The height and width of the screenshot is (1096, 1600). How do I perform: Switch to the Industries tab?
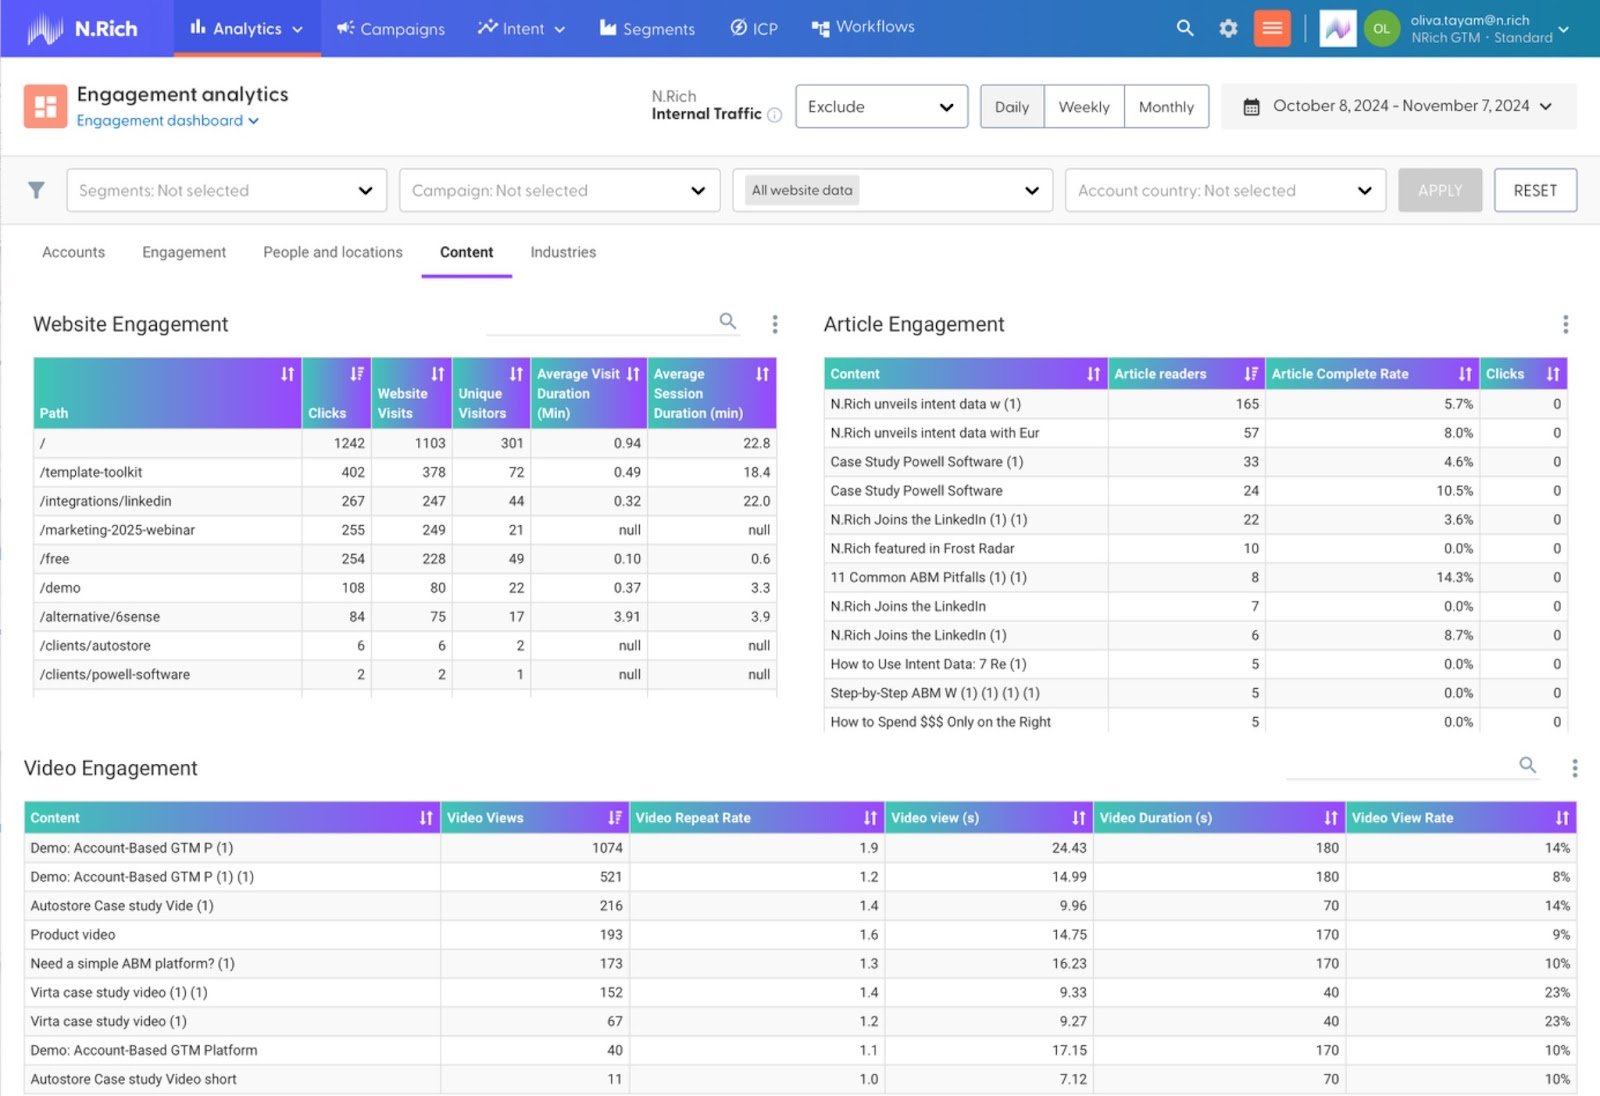(563, 252)
